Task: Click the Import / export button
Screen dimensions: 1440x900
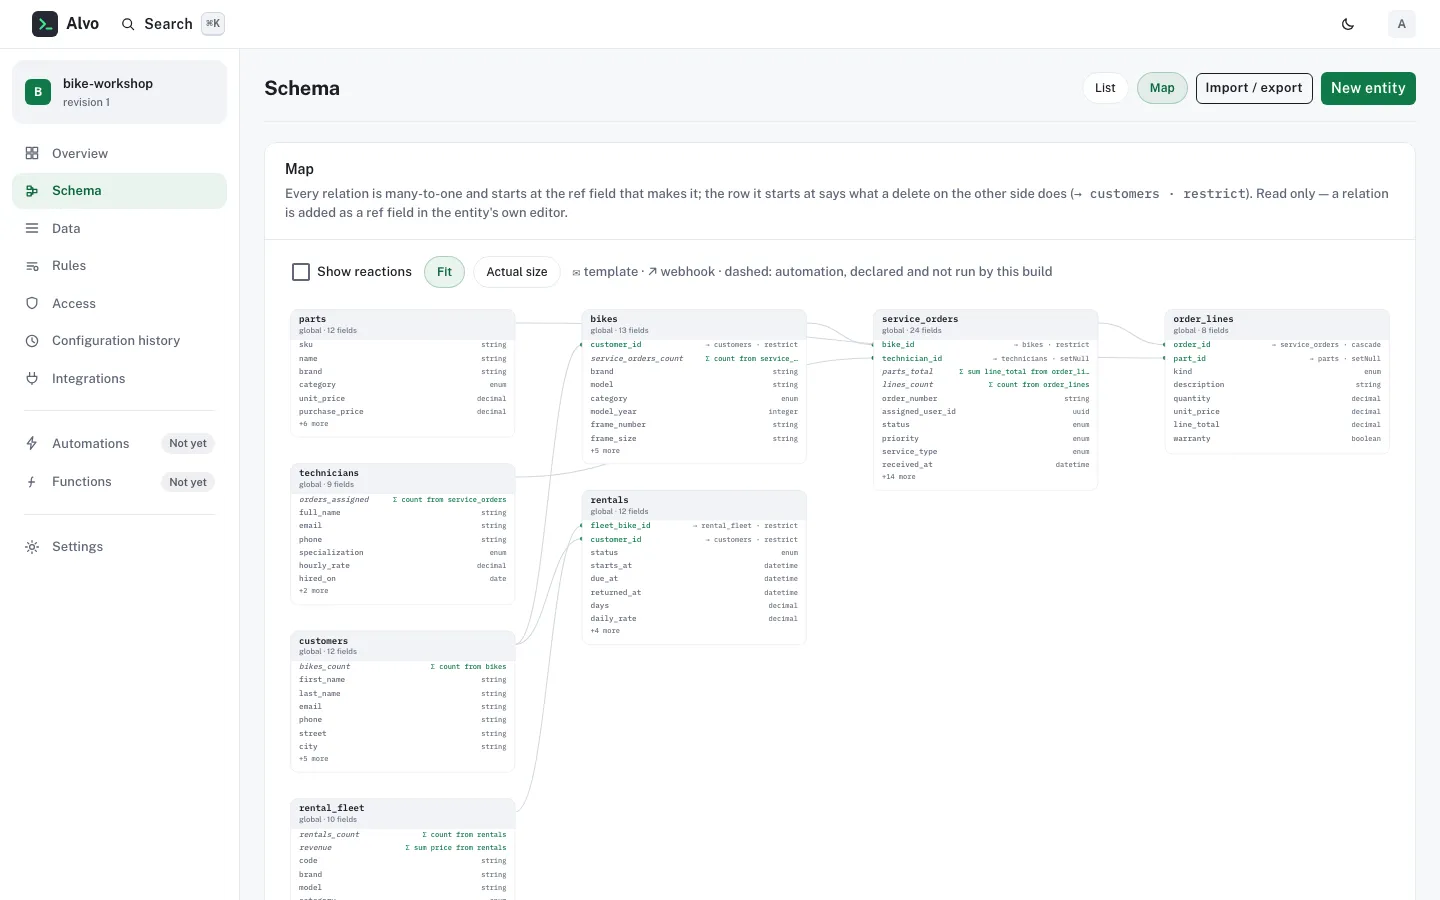Action: coord(1254,88)
